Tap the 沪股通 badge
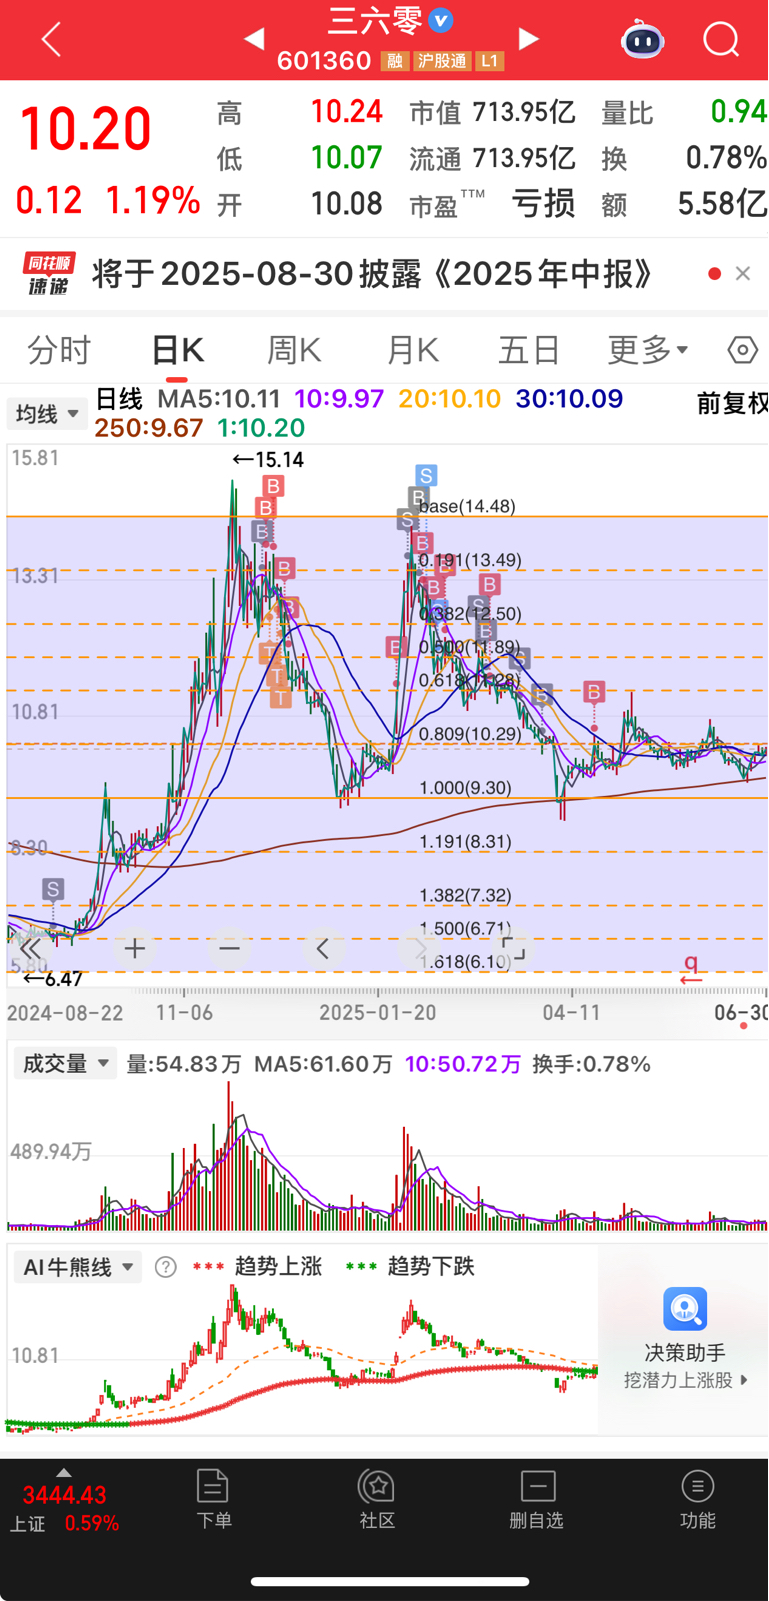This screenshot has width=769, height=1601. [x=441, y=61]
